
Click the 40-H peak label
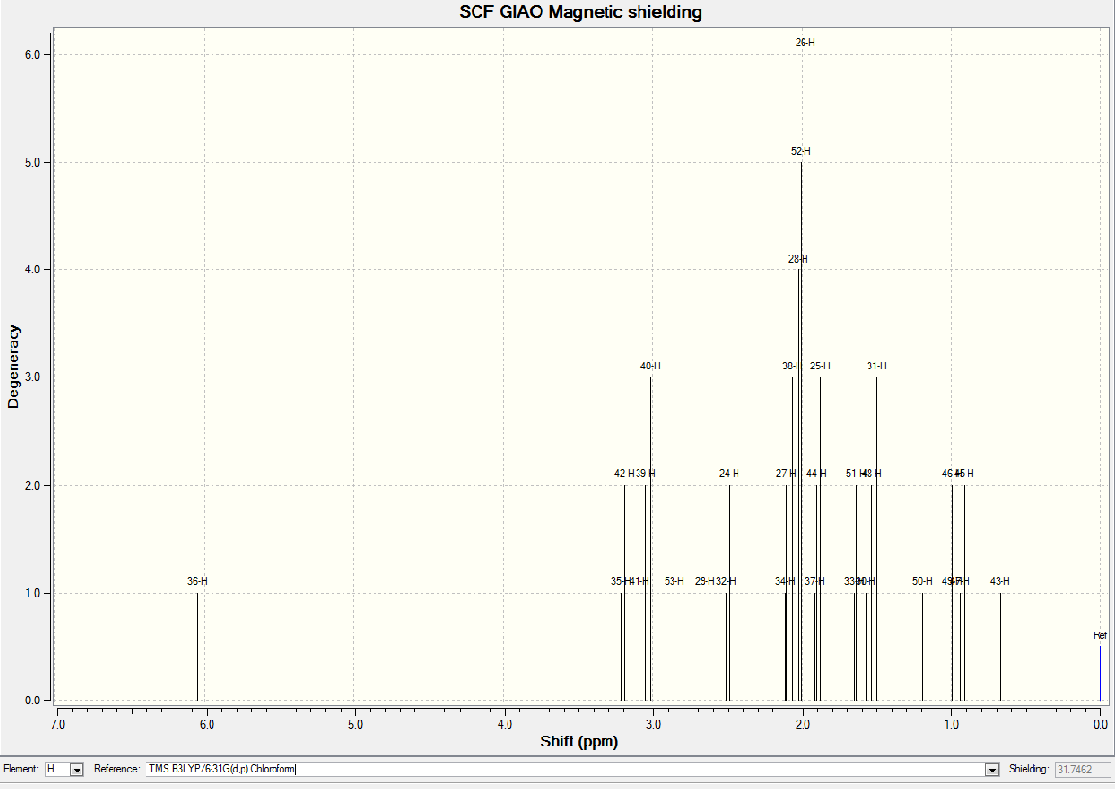point(650,366)
